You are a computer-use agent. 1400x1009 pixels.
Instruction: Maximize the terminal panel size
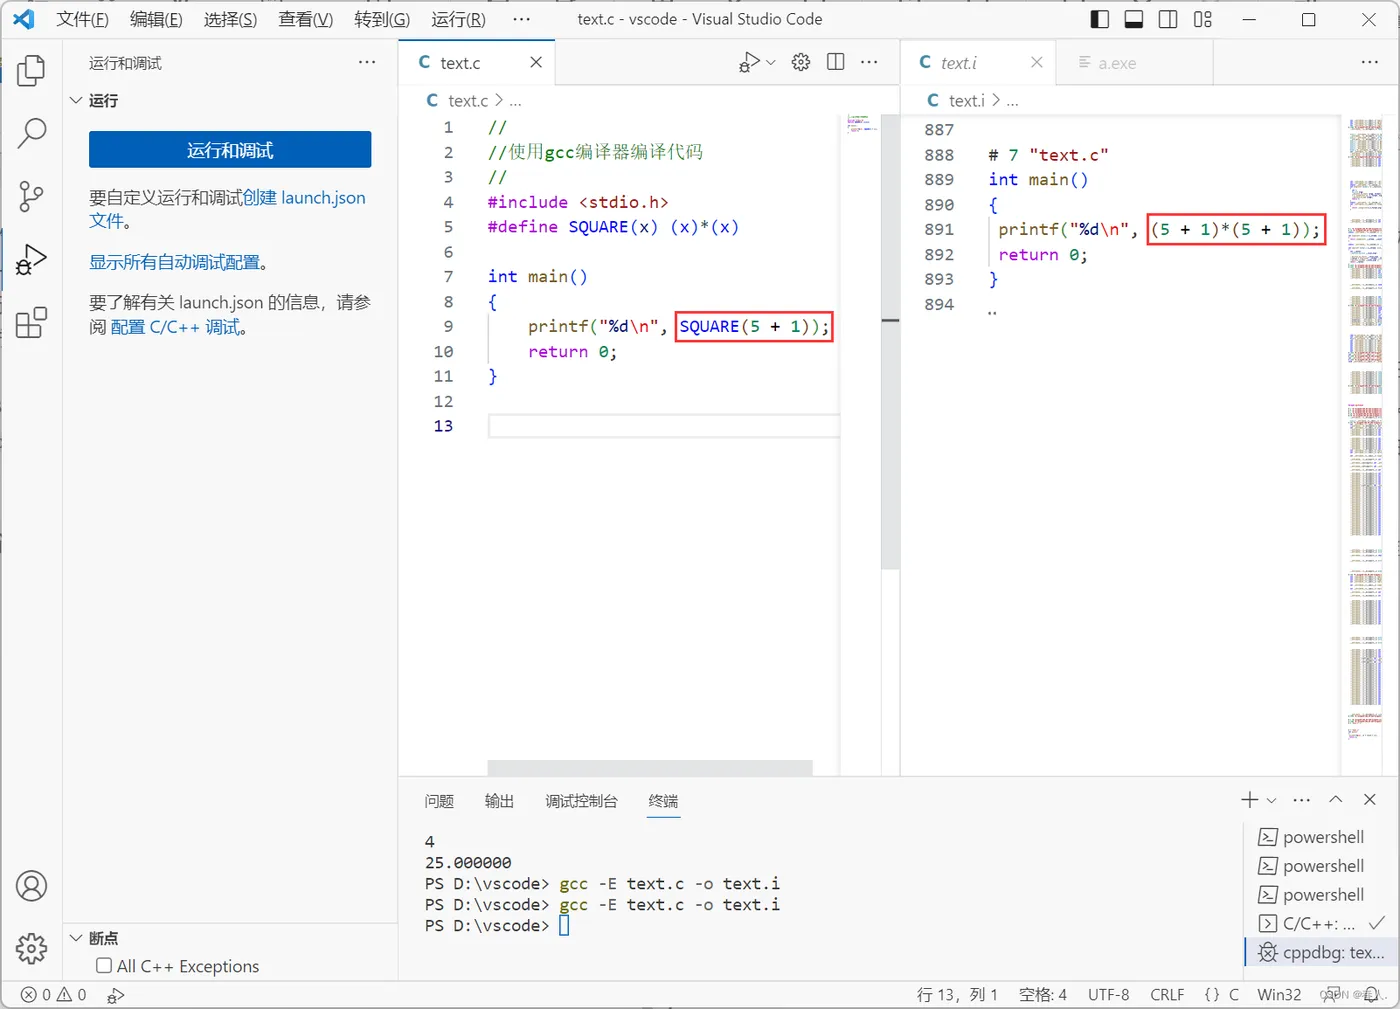tap(1336, 800)
